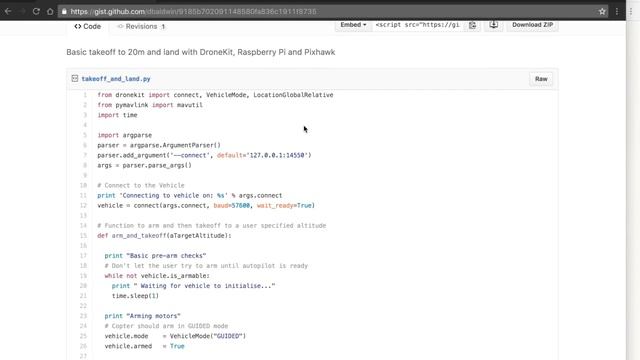
Task: Click 'vehicle.mode = VehicleMode("GUIDED")' line
Action: pyautogui.click(x=175, y=336)
